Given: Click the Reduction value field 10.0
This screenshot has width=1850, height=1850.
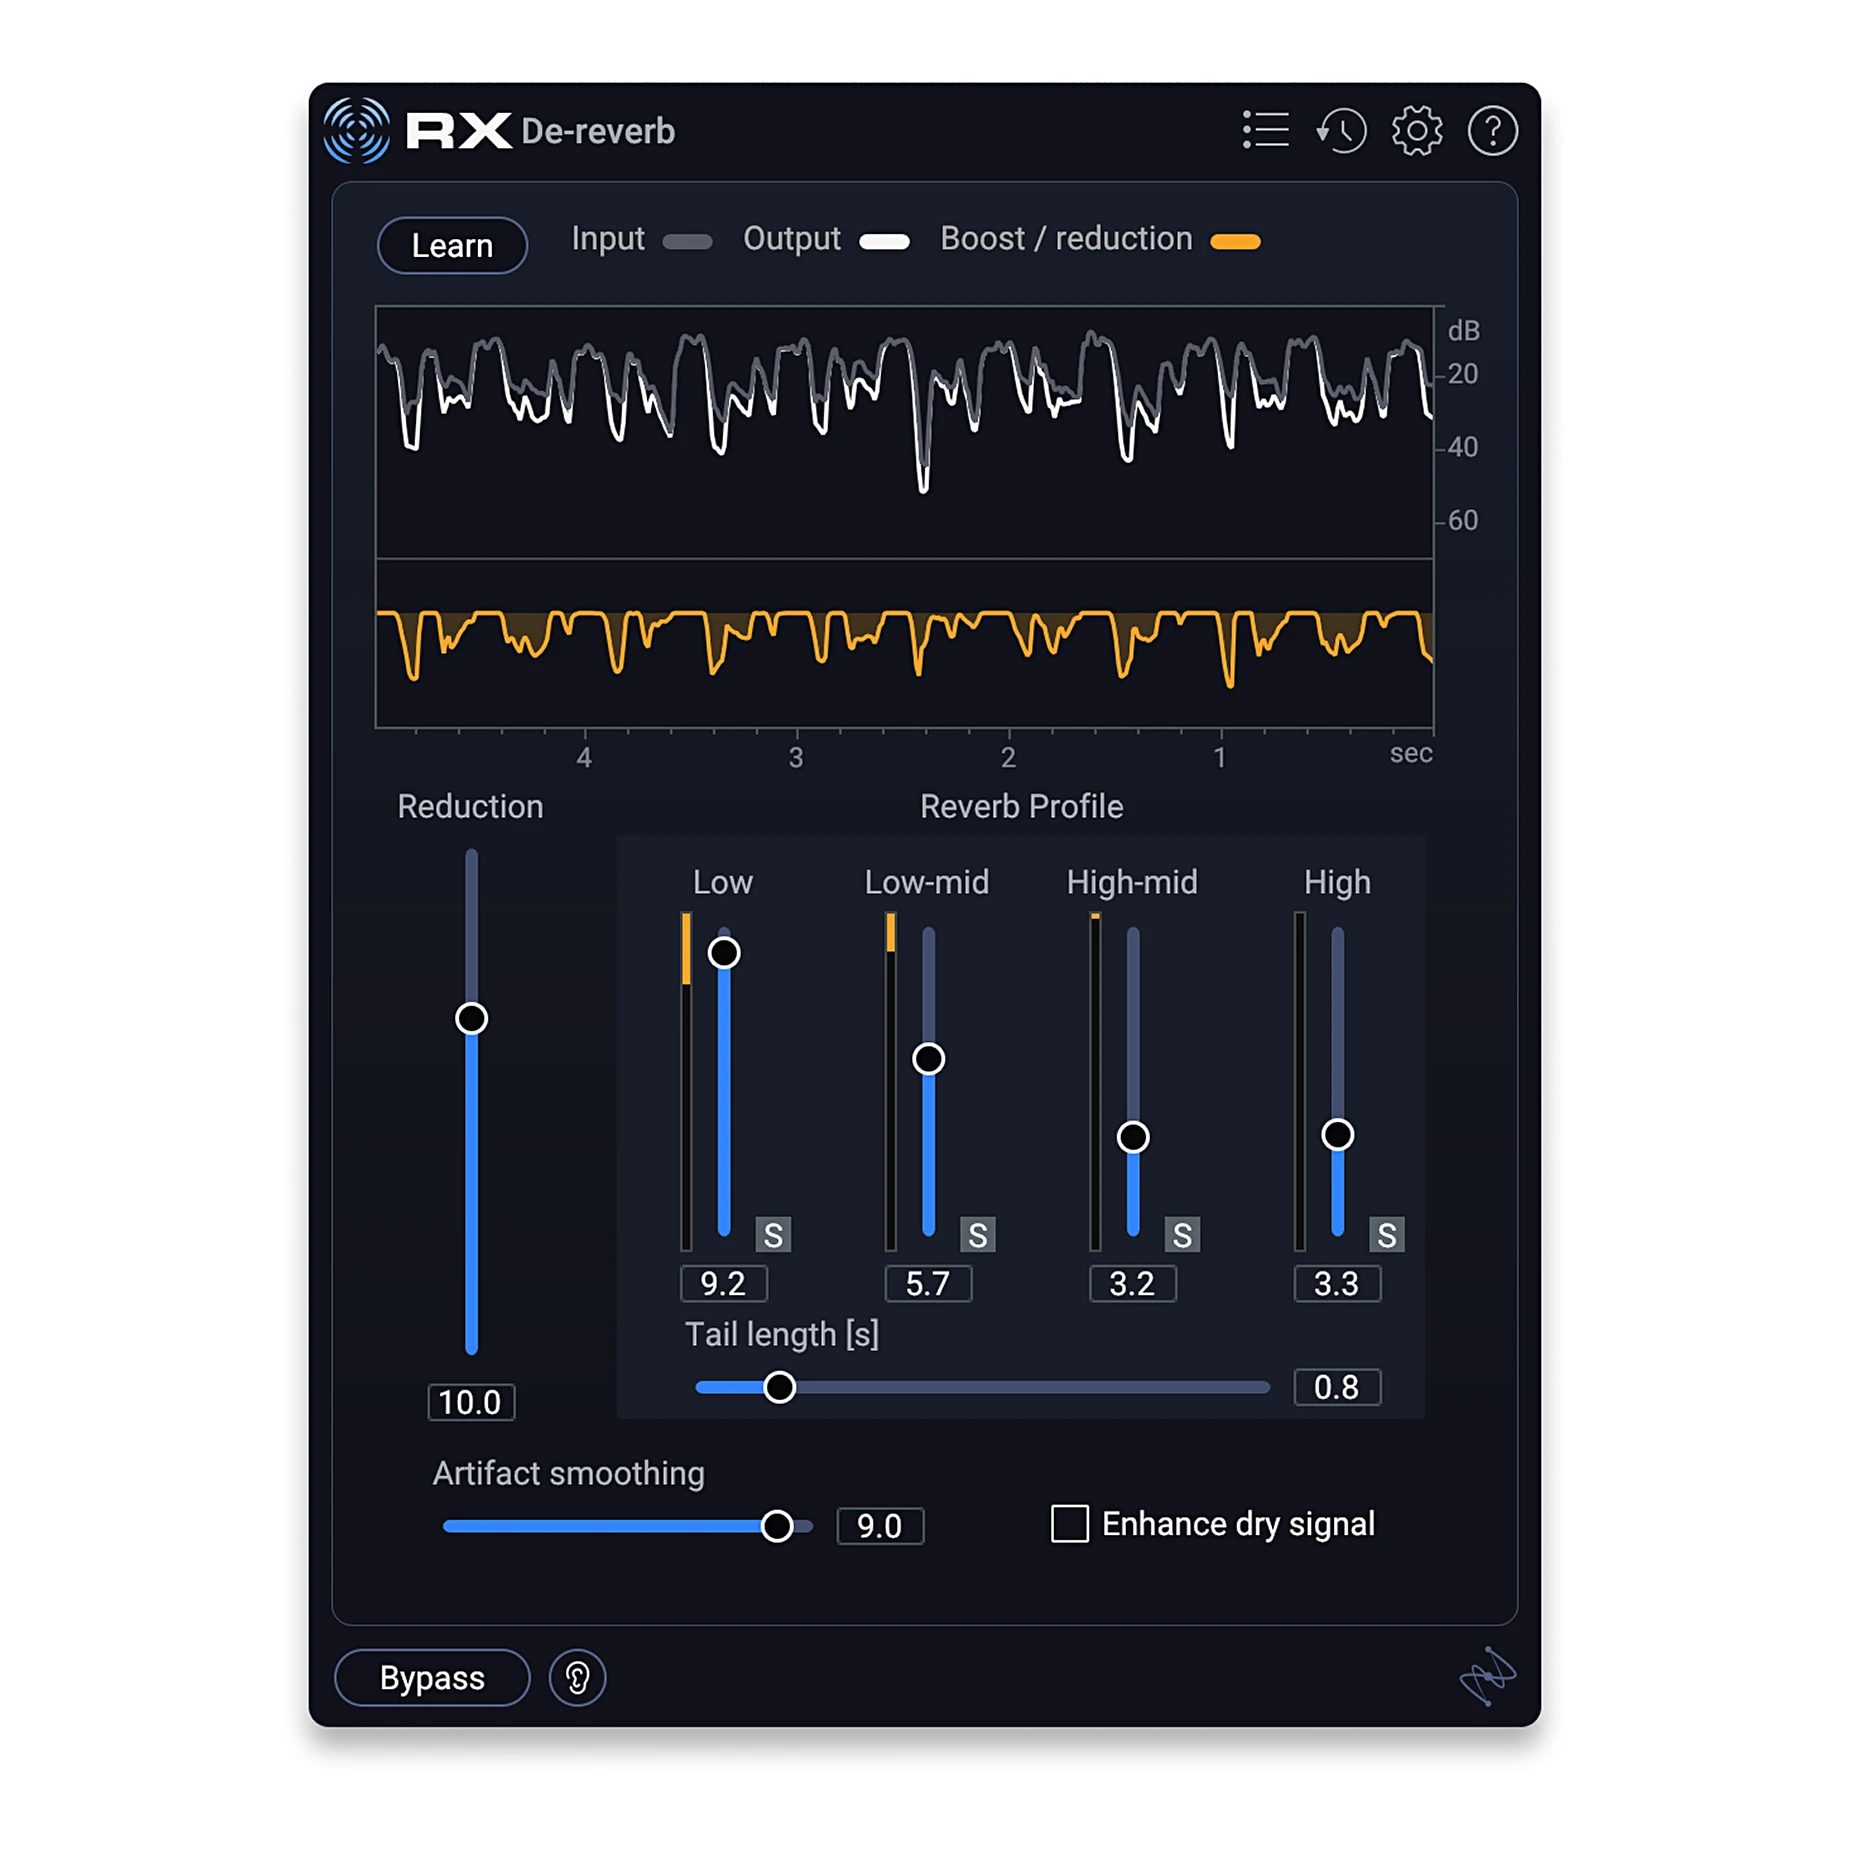Looking at the screenshot, I should click(x=471, y=1402).
